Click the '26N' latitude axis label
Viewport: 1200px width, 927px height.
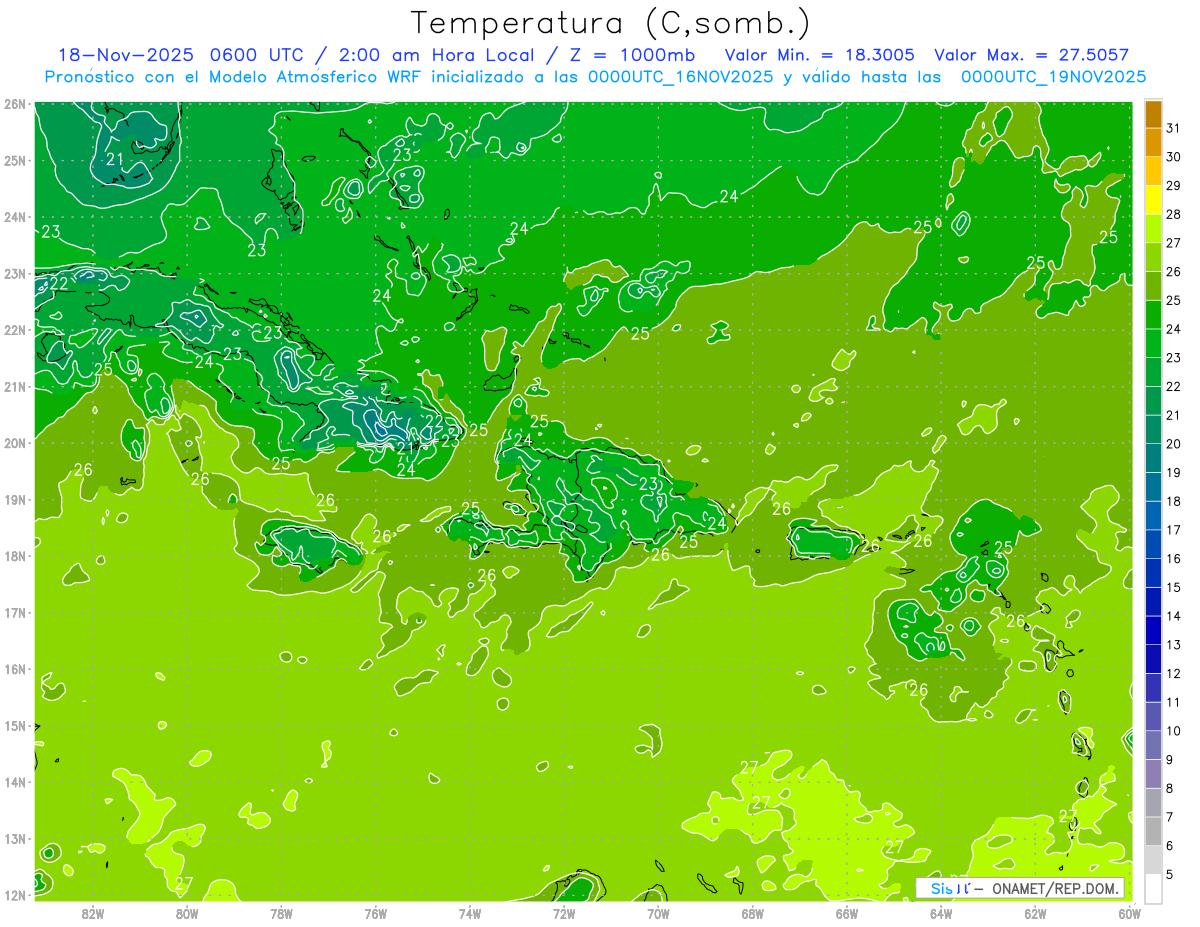pyautogui.click(x=15, y=104)
